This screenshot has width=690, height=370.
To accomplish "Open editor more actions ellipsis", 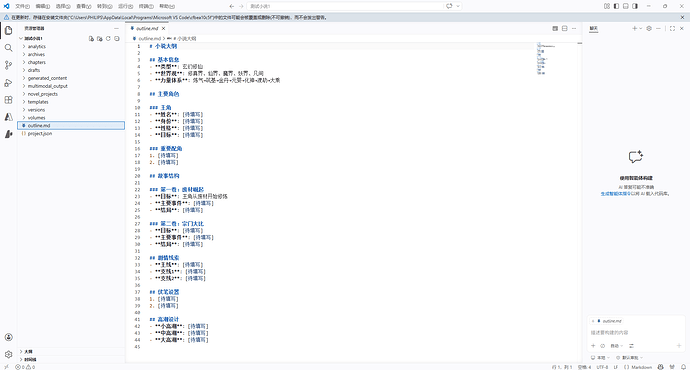I will click(574, 28).
